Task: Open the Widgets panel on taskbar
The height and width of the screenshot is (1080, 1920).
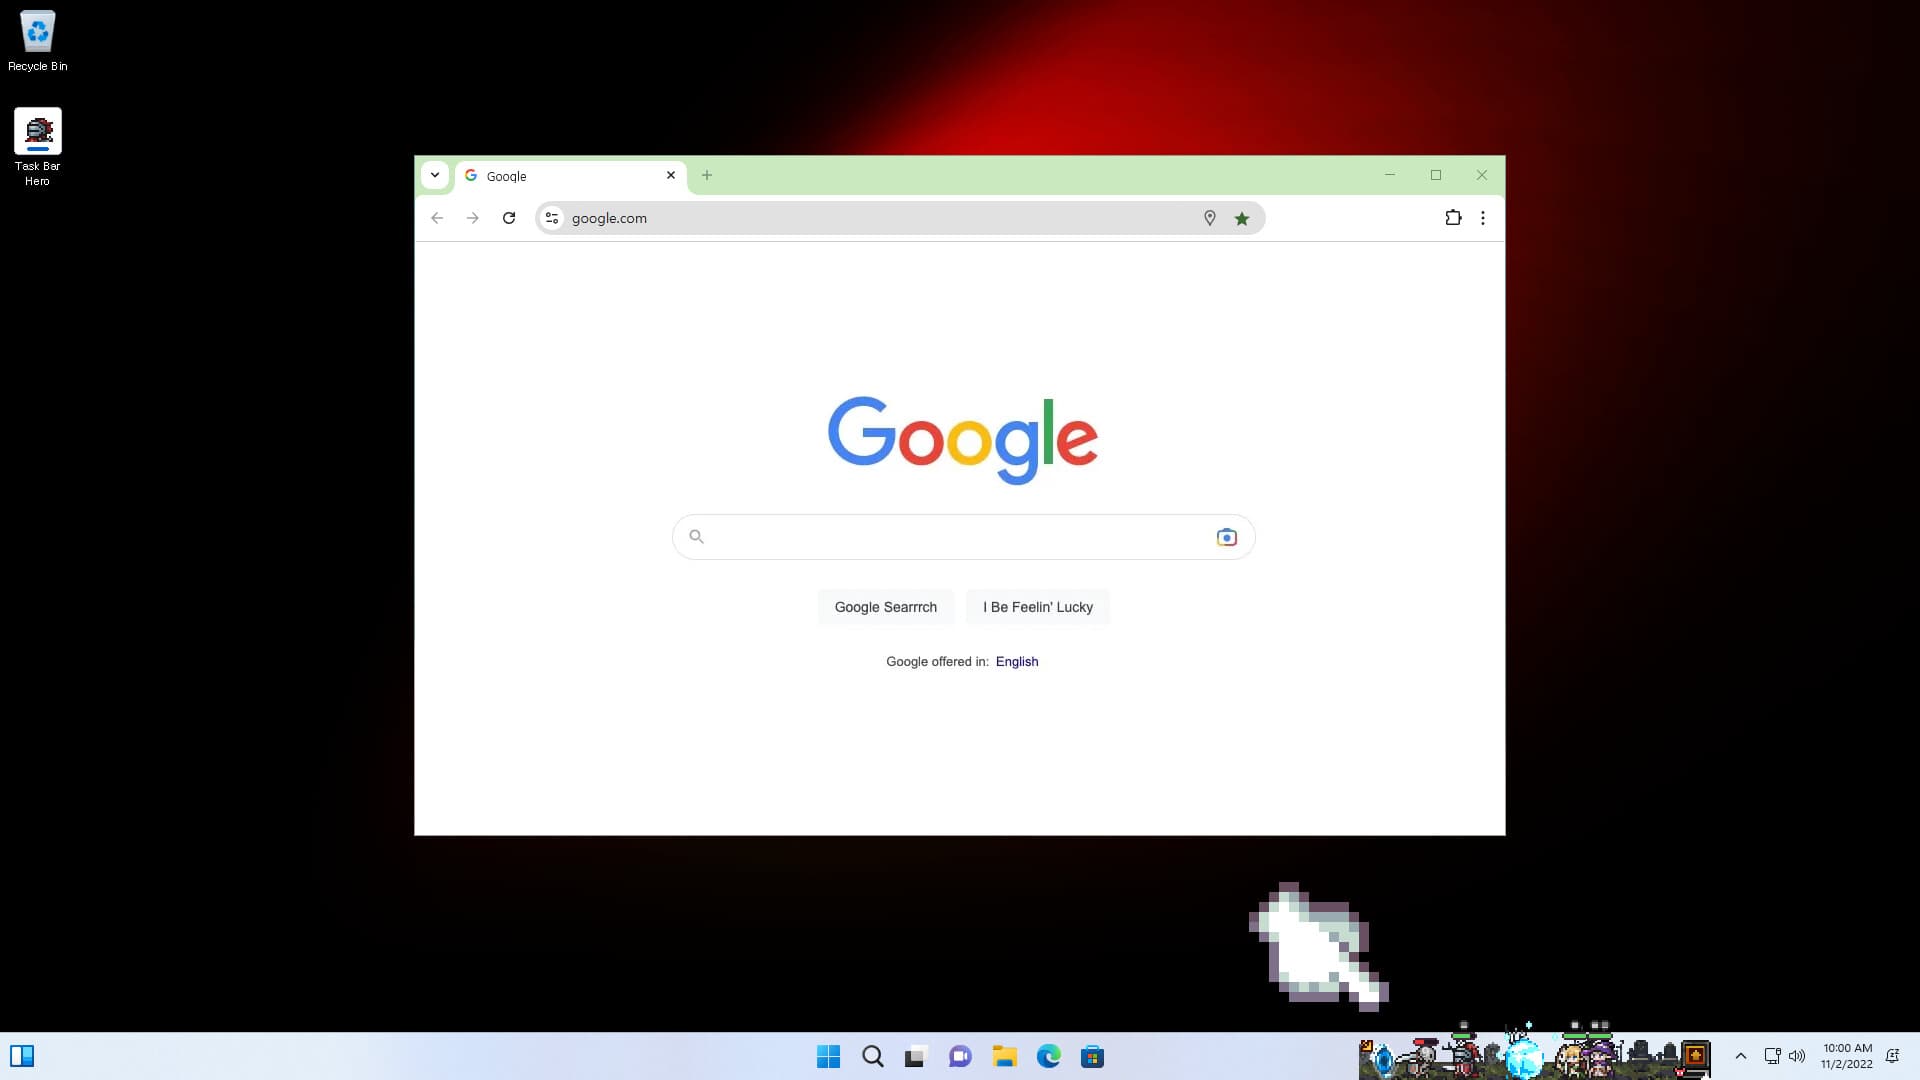Action: (x=22, y=1056)
